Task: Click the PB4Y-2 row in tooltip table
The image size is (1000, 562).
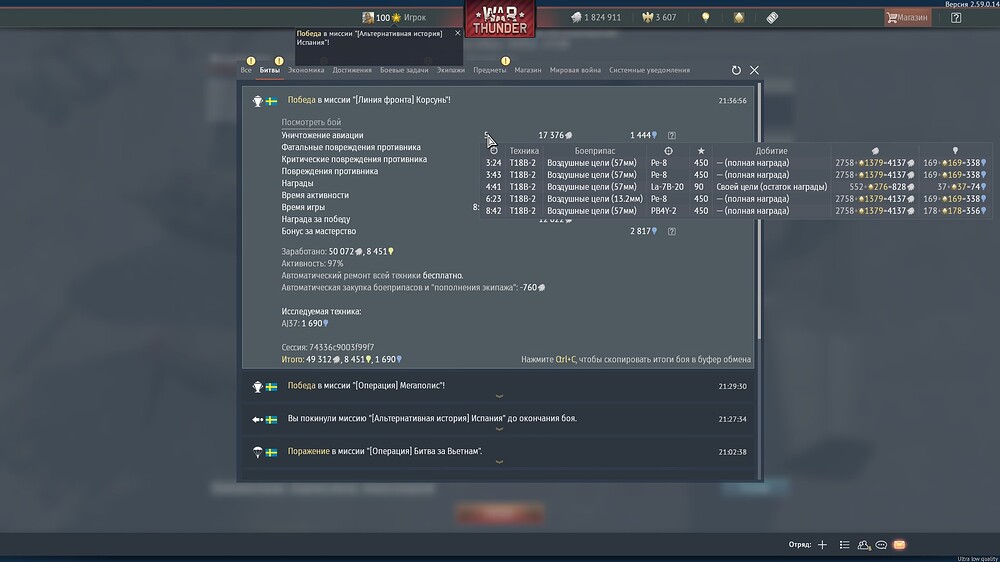Action: coord(735,211)
